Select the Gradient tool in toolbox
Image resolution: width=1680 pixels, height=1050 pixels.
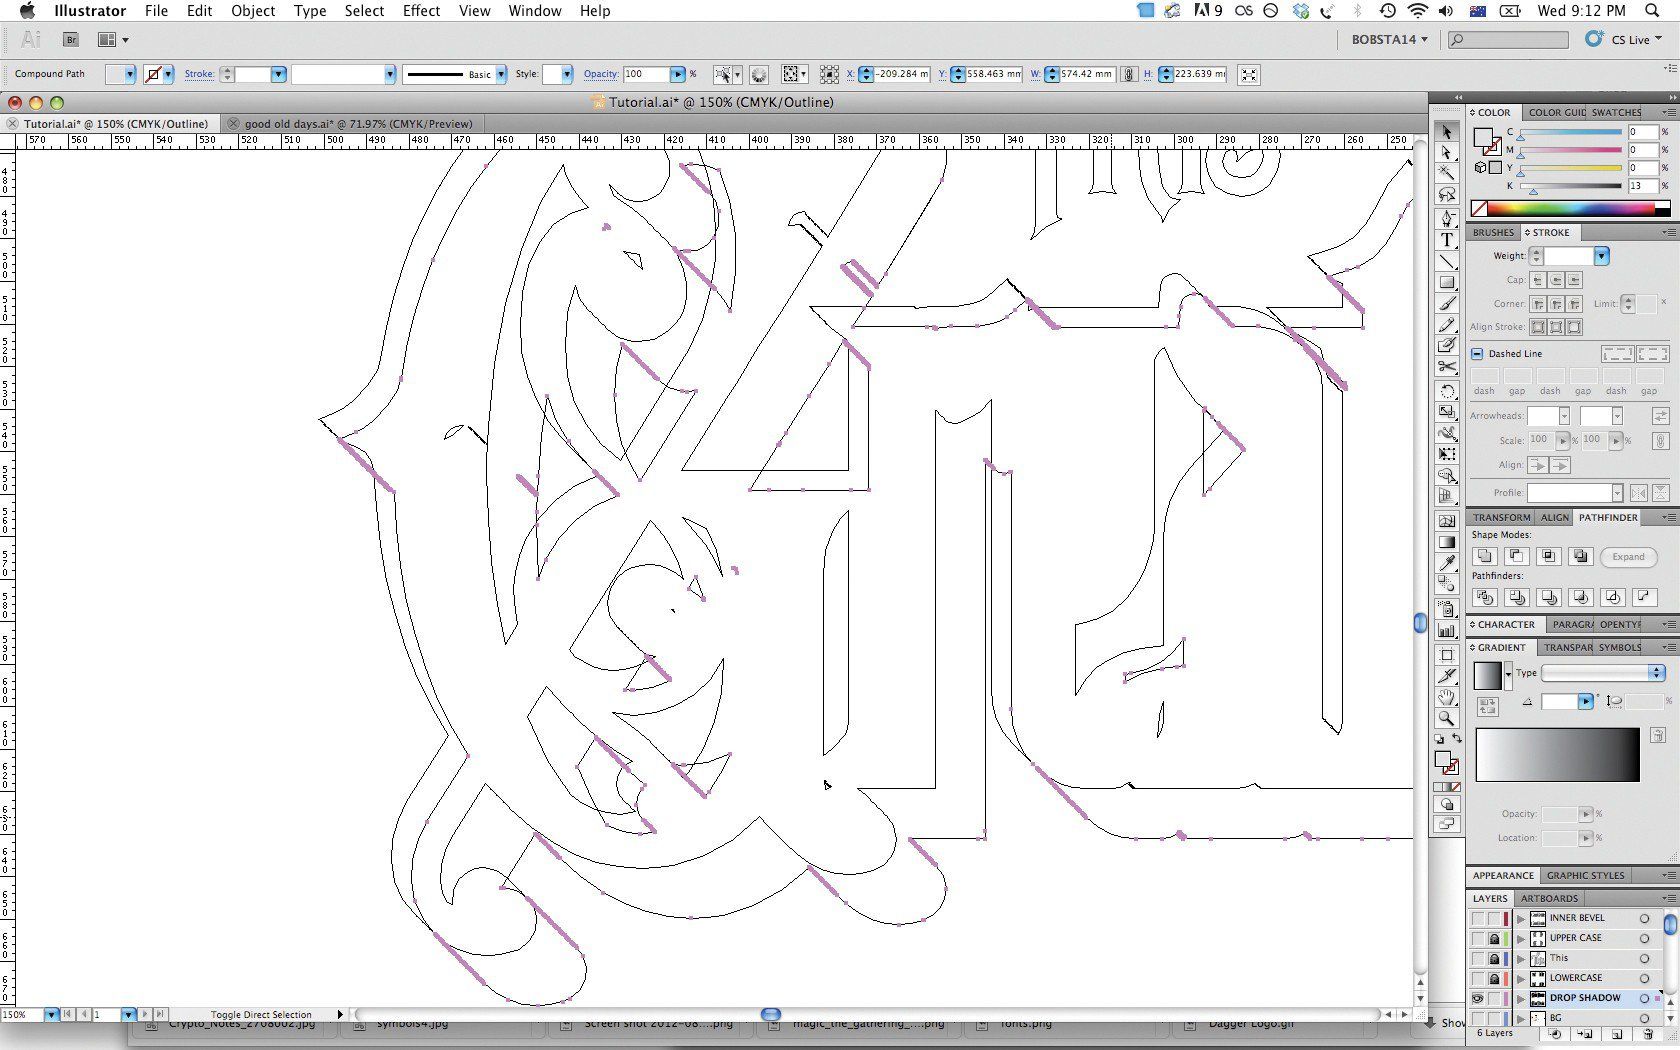point(1447,542)
